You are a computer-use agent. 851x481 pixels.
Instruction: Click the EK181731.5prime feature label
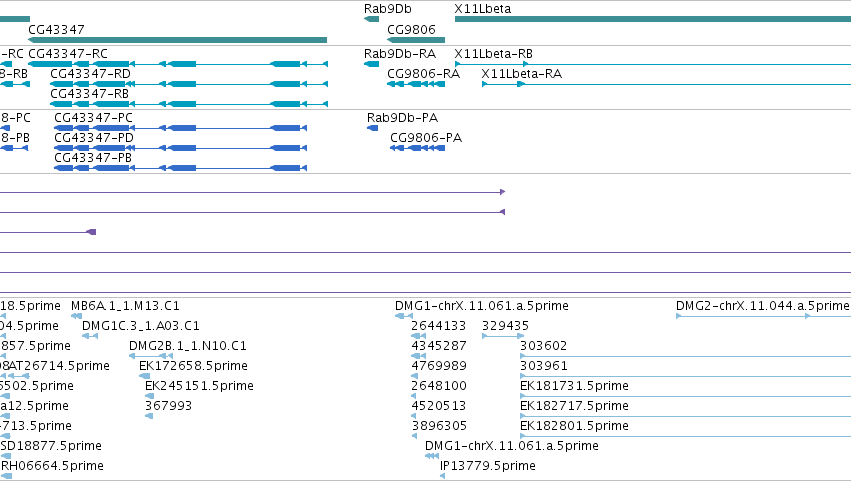(574, 386)
